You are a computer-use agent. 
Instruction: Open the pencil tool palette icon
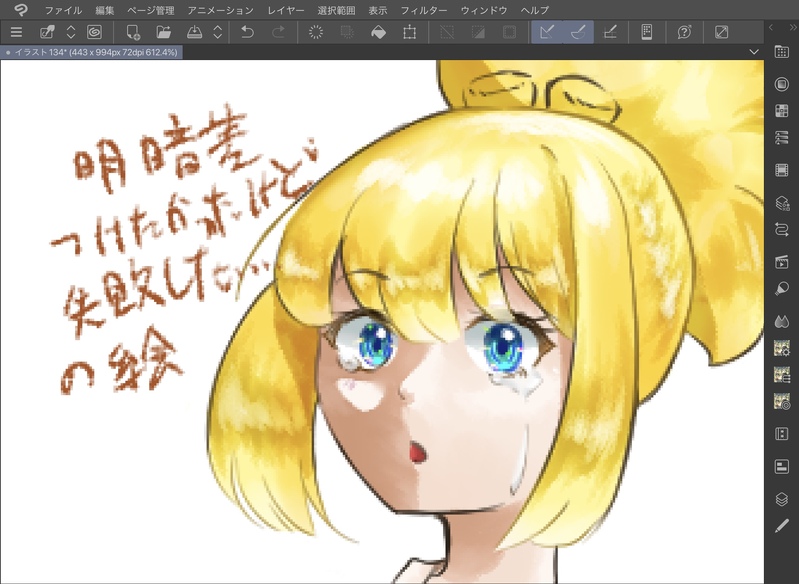[x=782, y=525]
